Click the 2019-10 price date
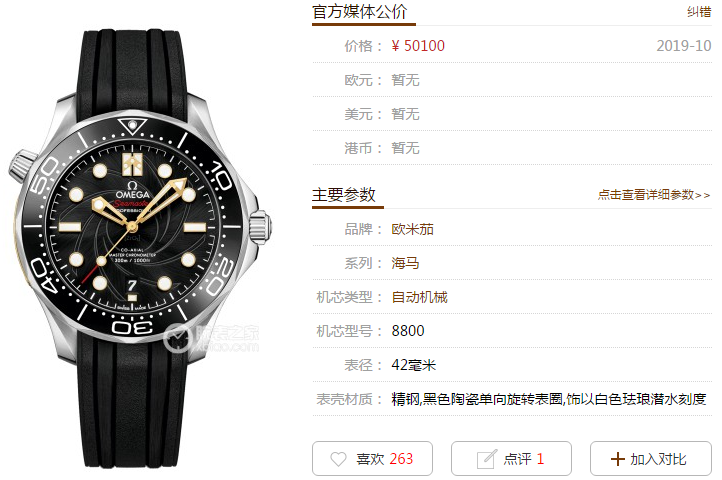This screenshot has height=480, width=722. [684, 46]
